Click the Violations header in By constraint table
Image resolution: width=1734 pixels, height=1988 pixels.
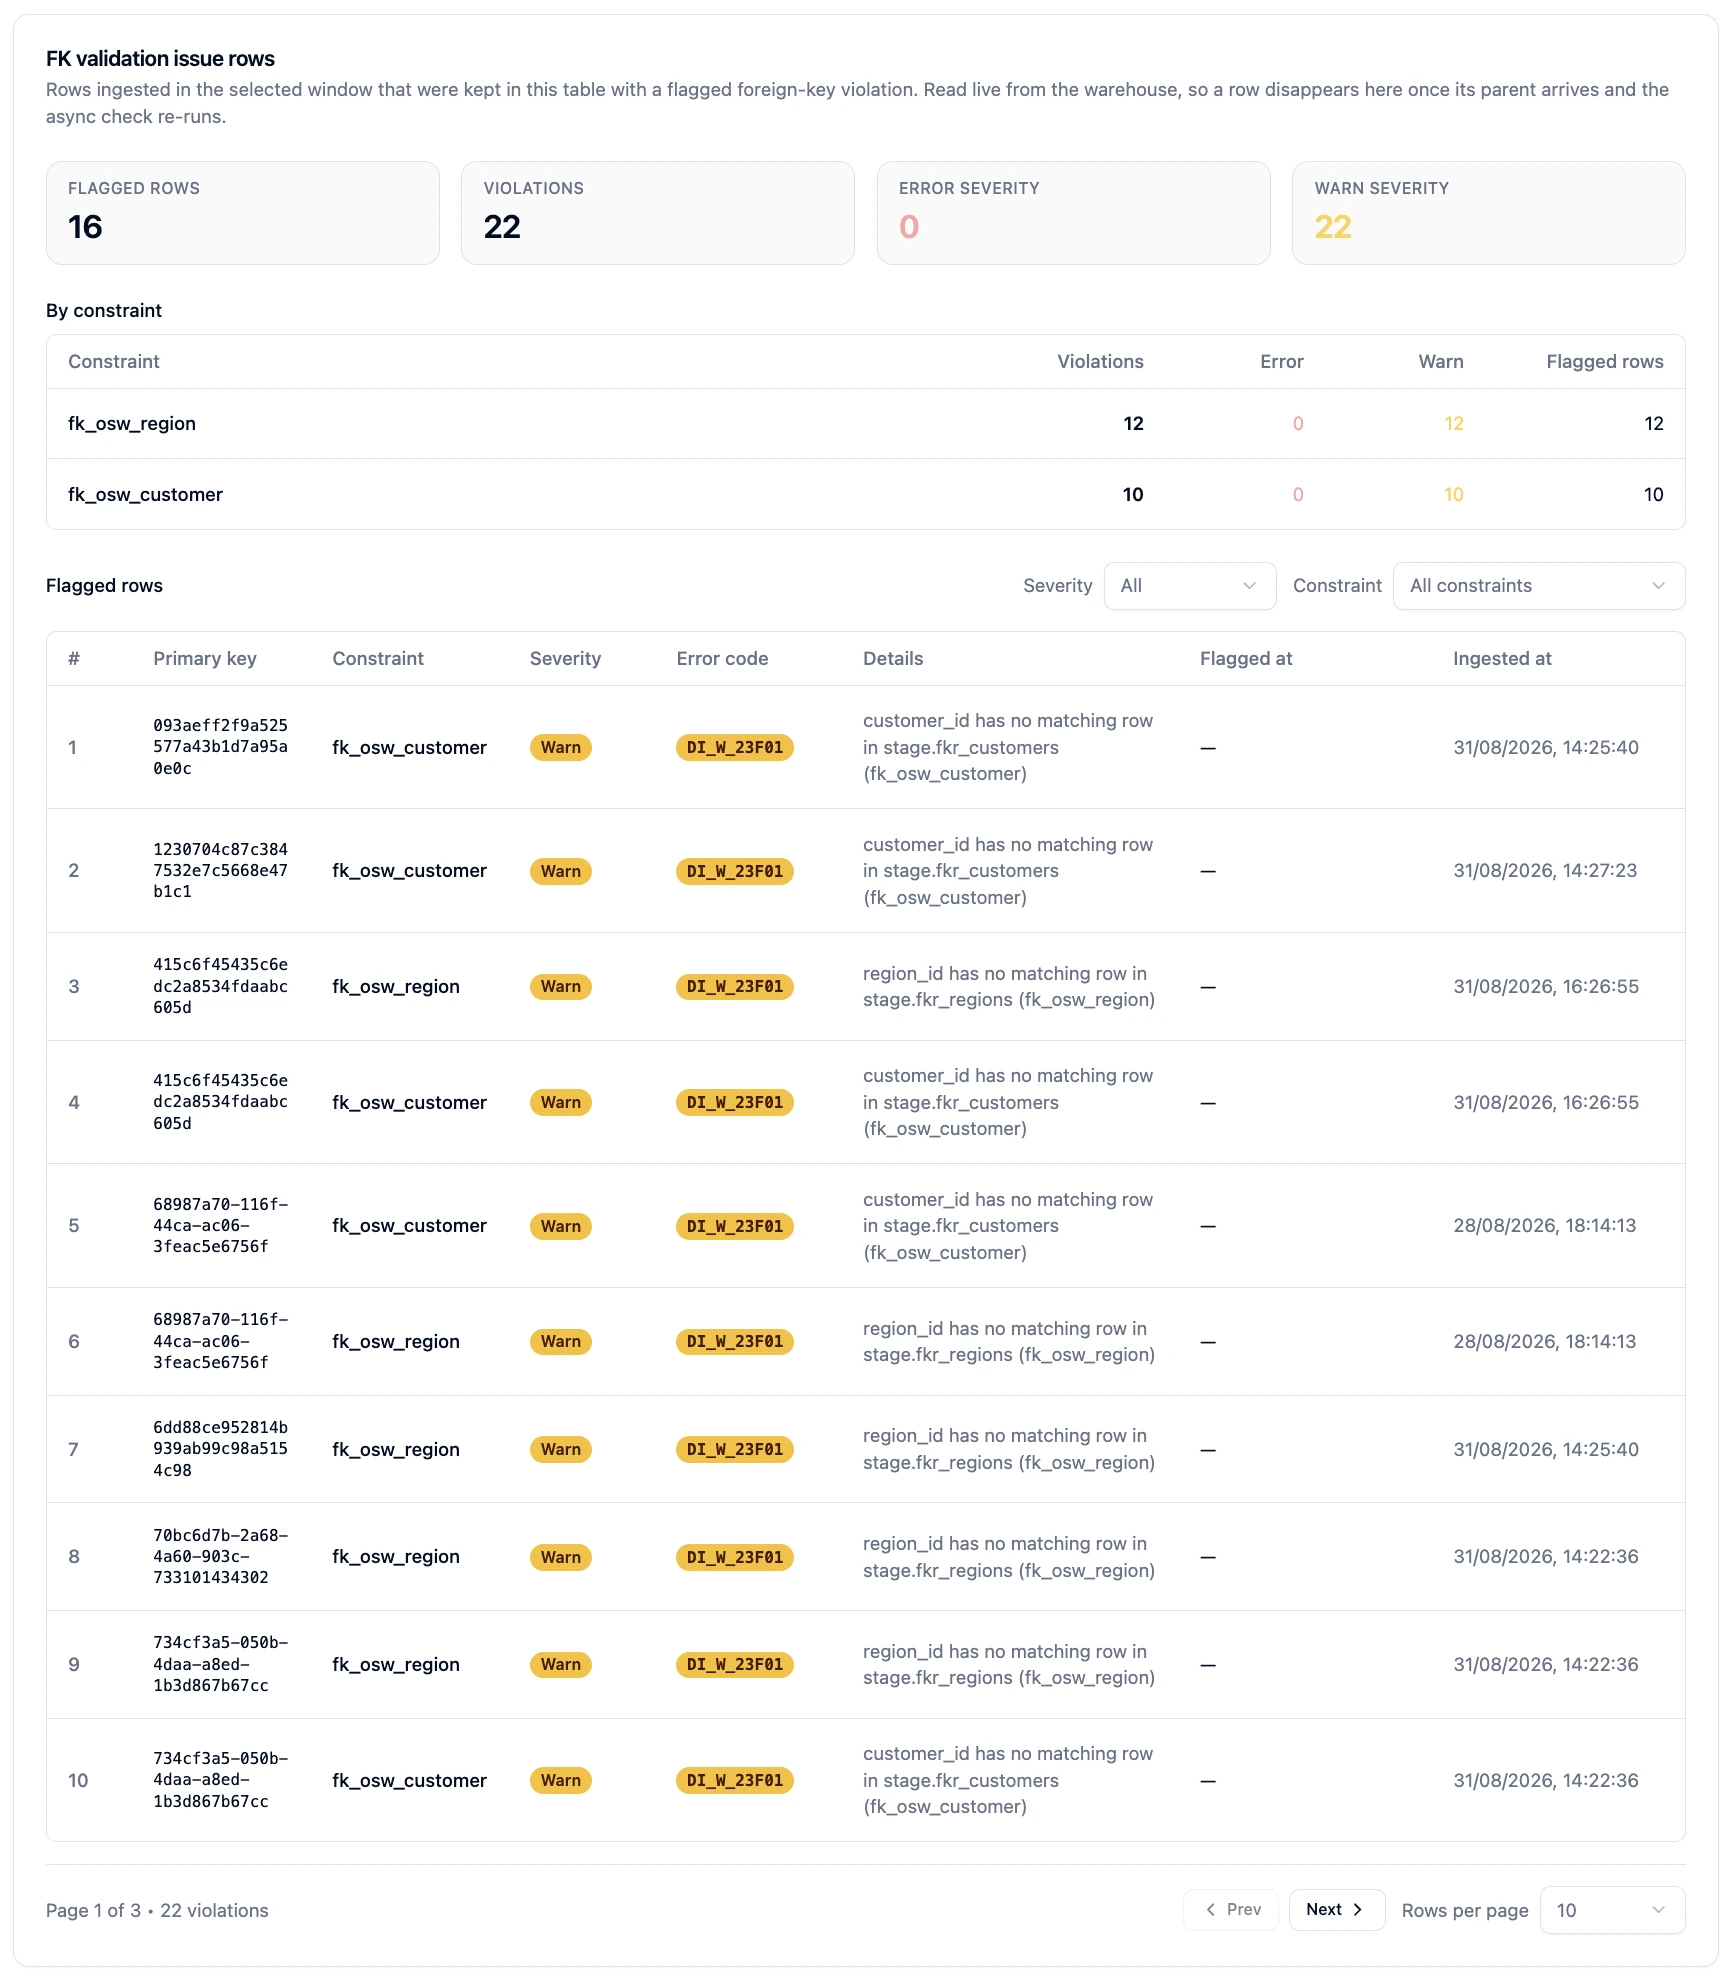point(1100,362)
